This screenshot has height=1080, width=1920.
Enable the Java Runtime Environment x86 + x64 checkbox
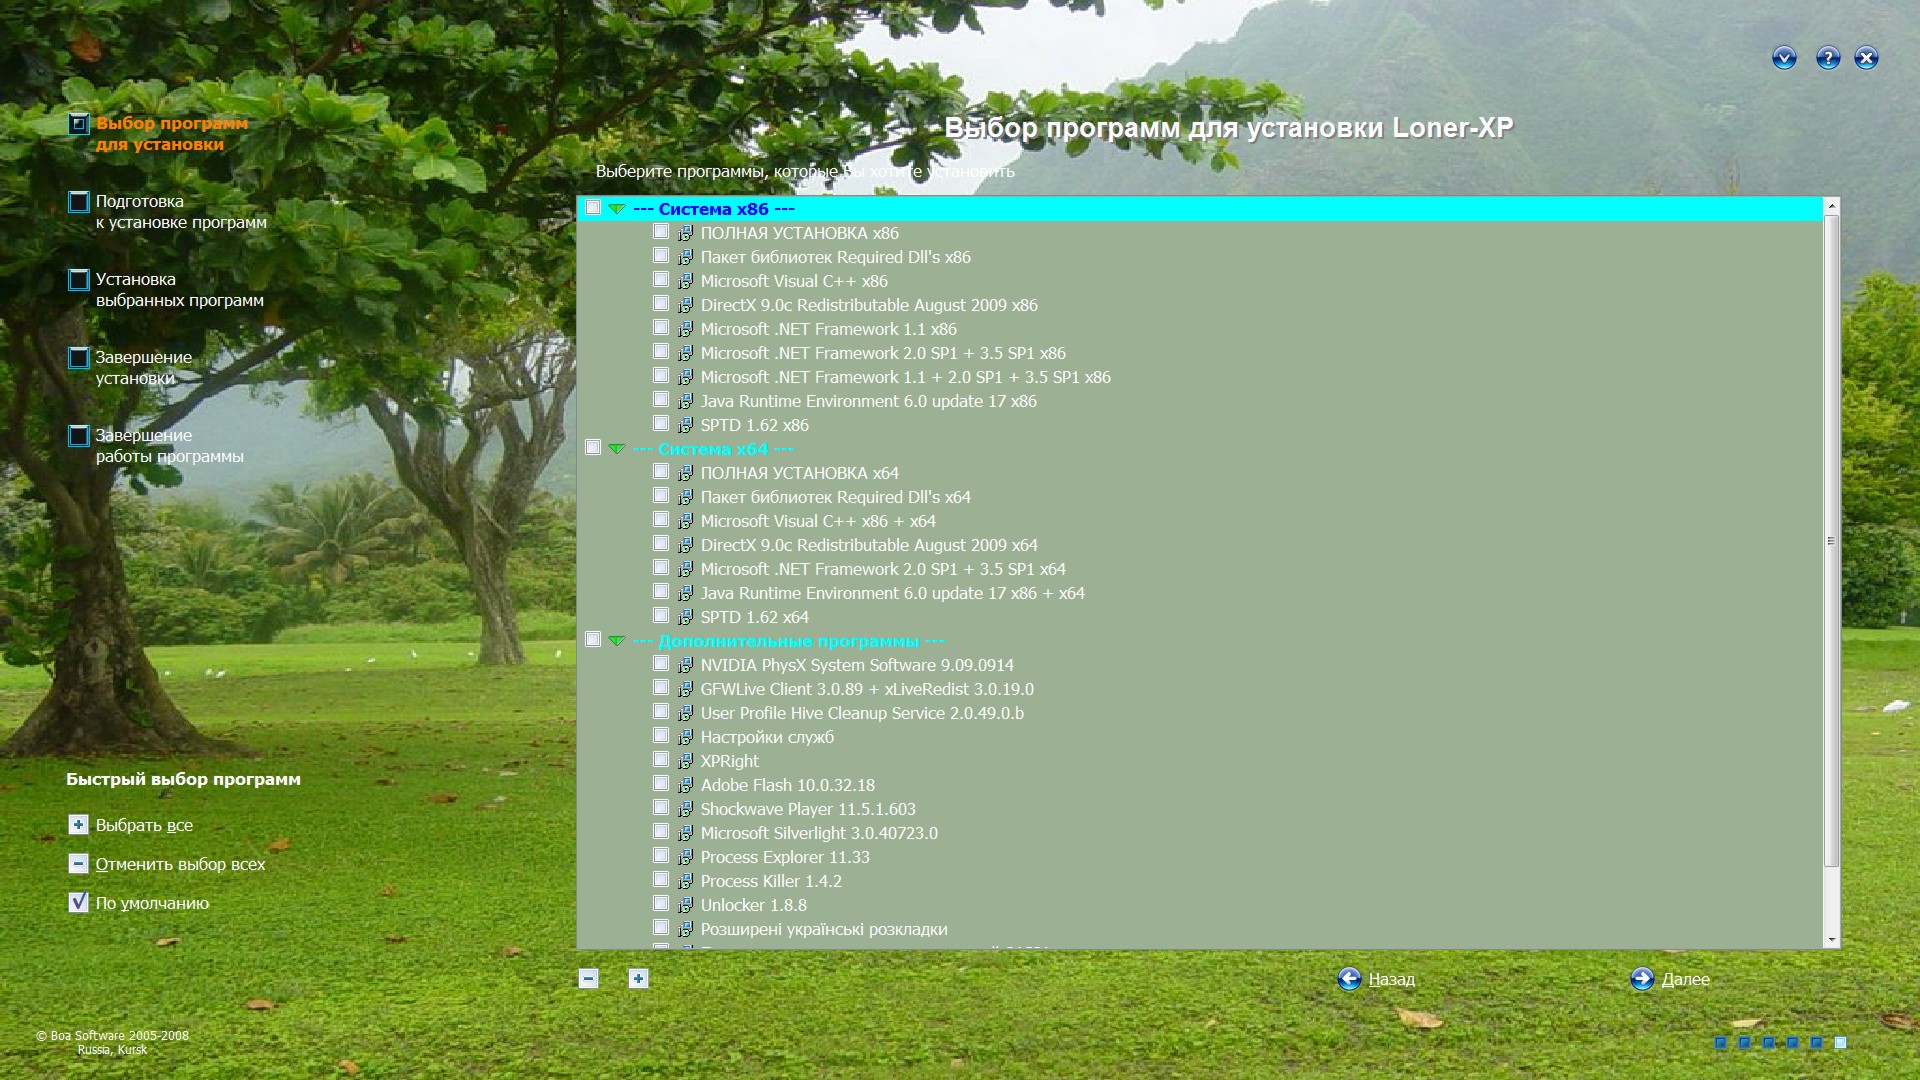[661, 592]
